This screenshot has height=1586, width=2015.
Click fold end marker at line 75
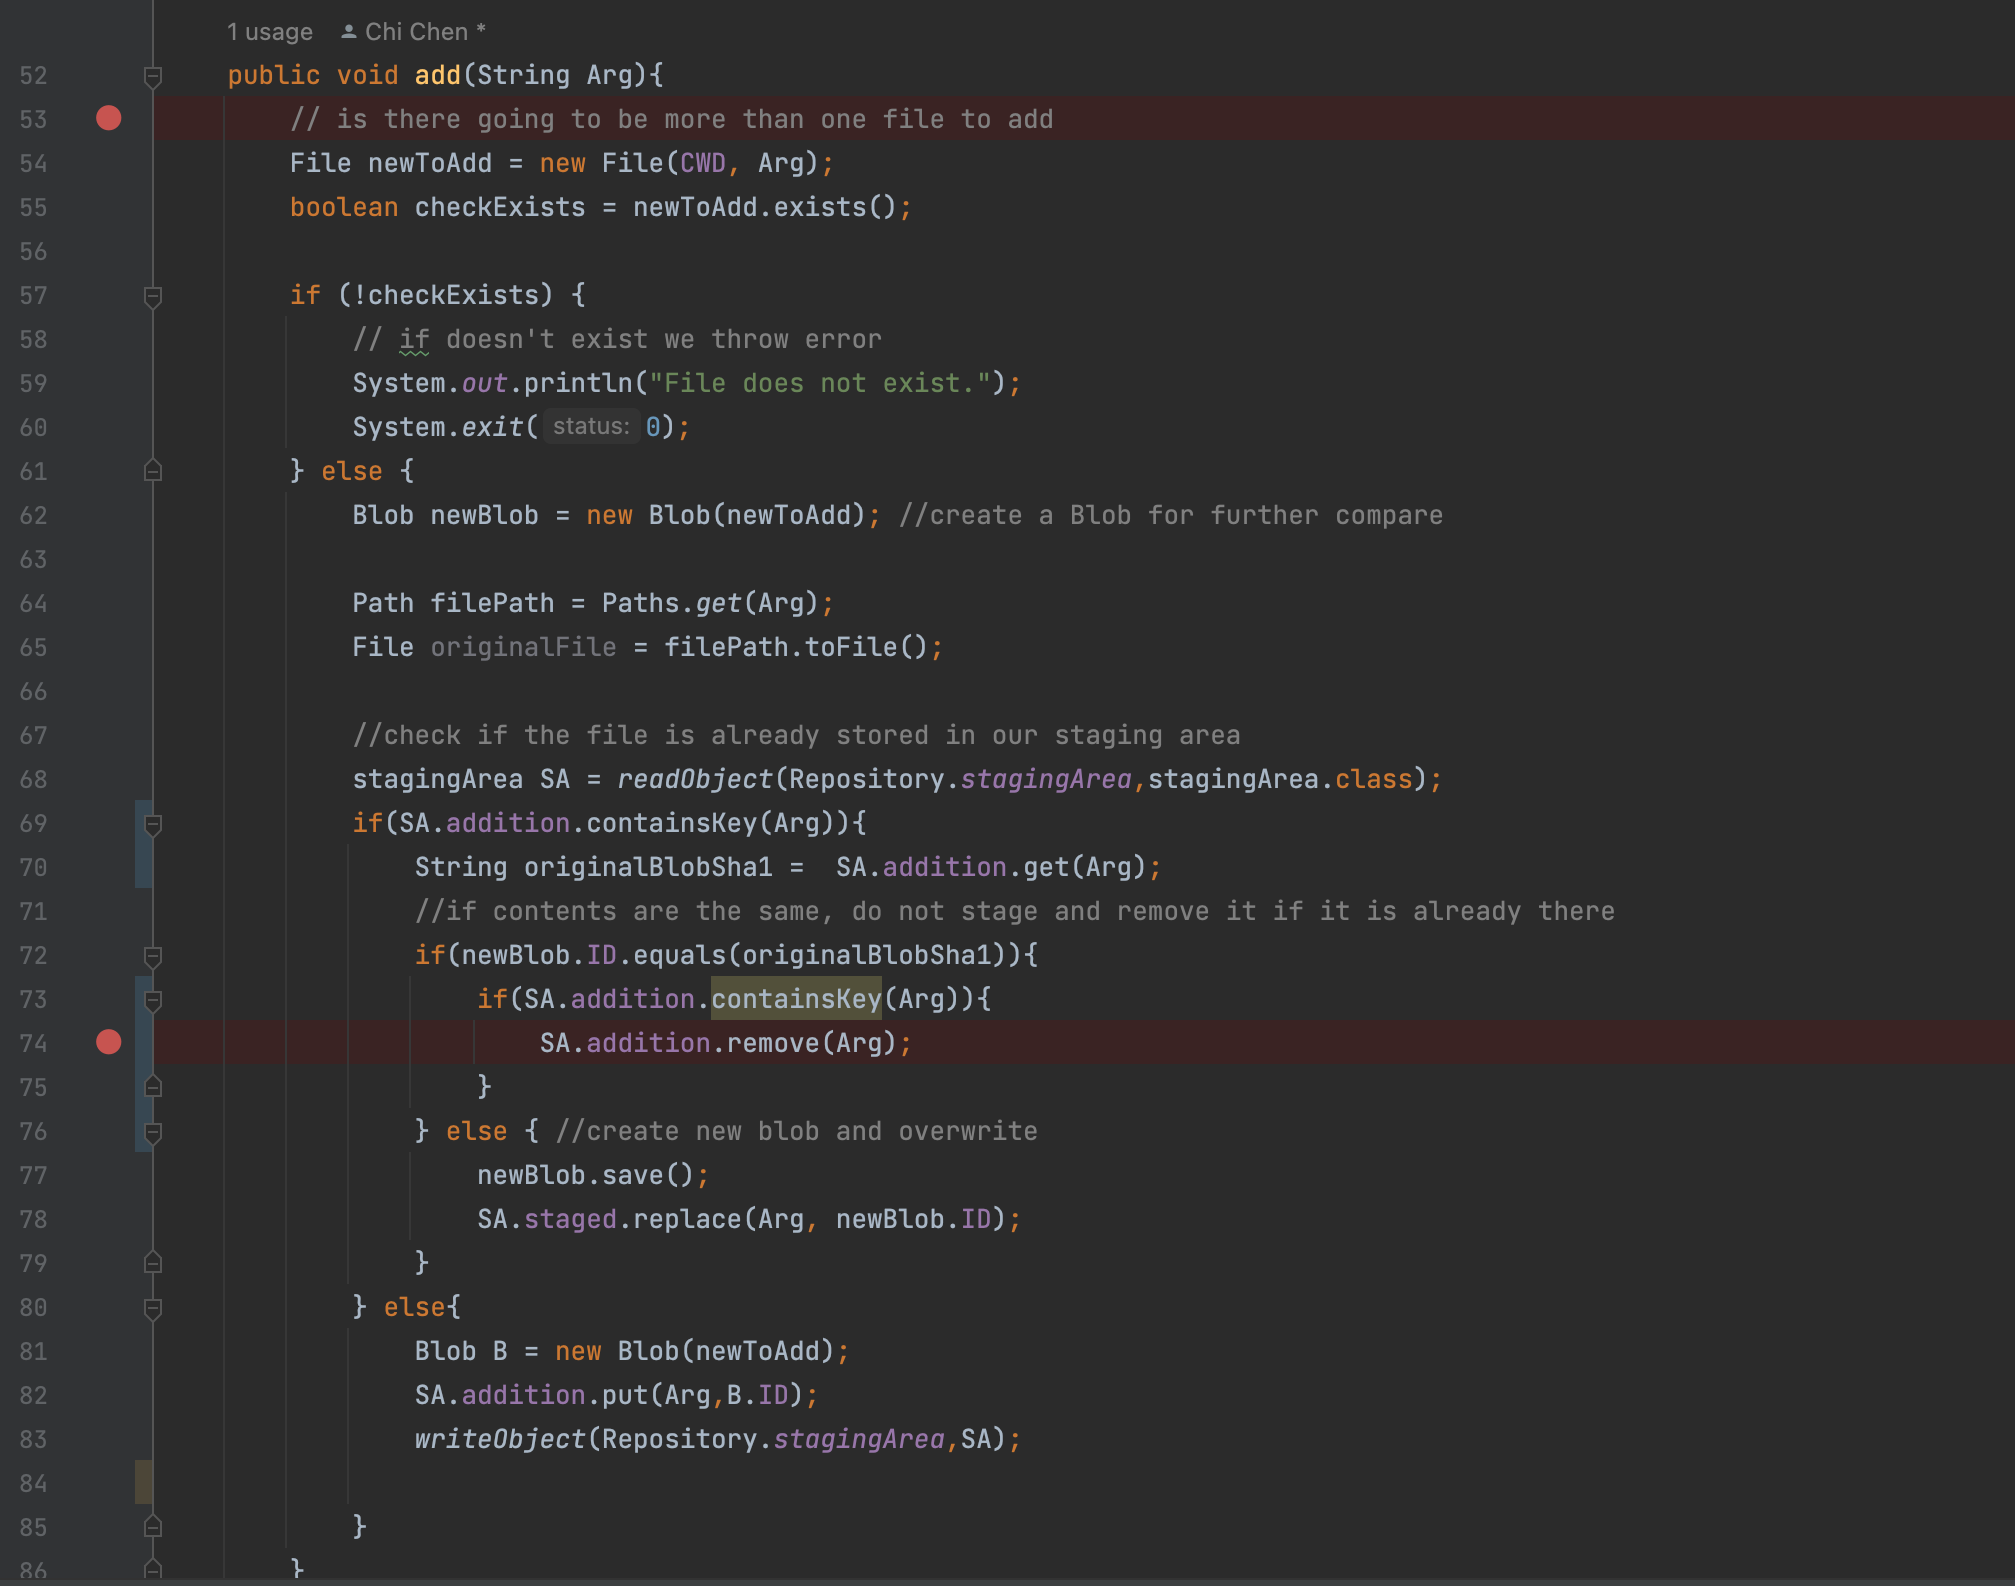pos(153,1087)
